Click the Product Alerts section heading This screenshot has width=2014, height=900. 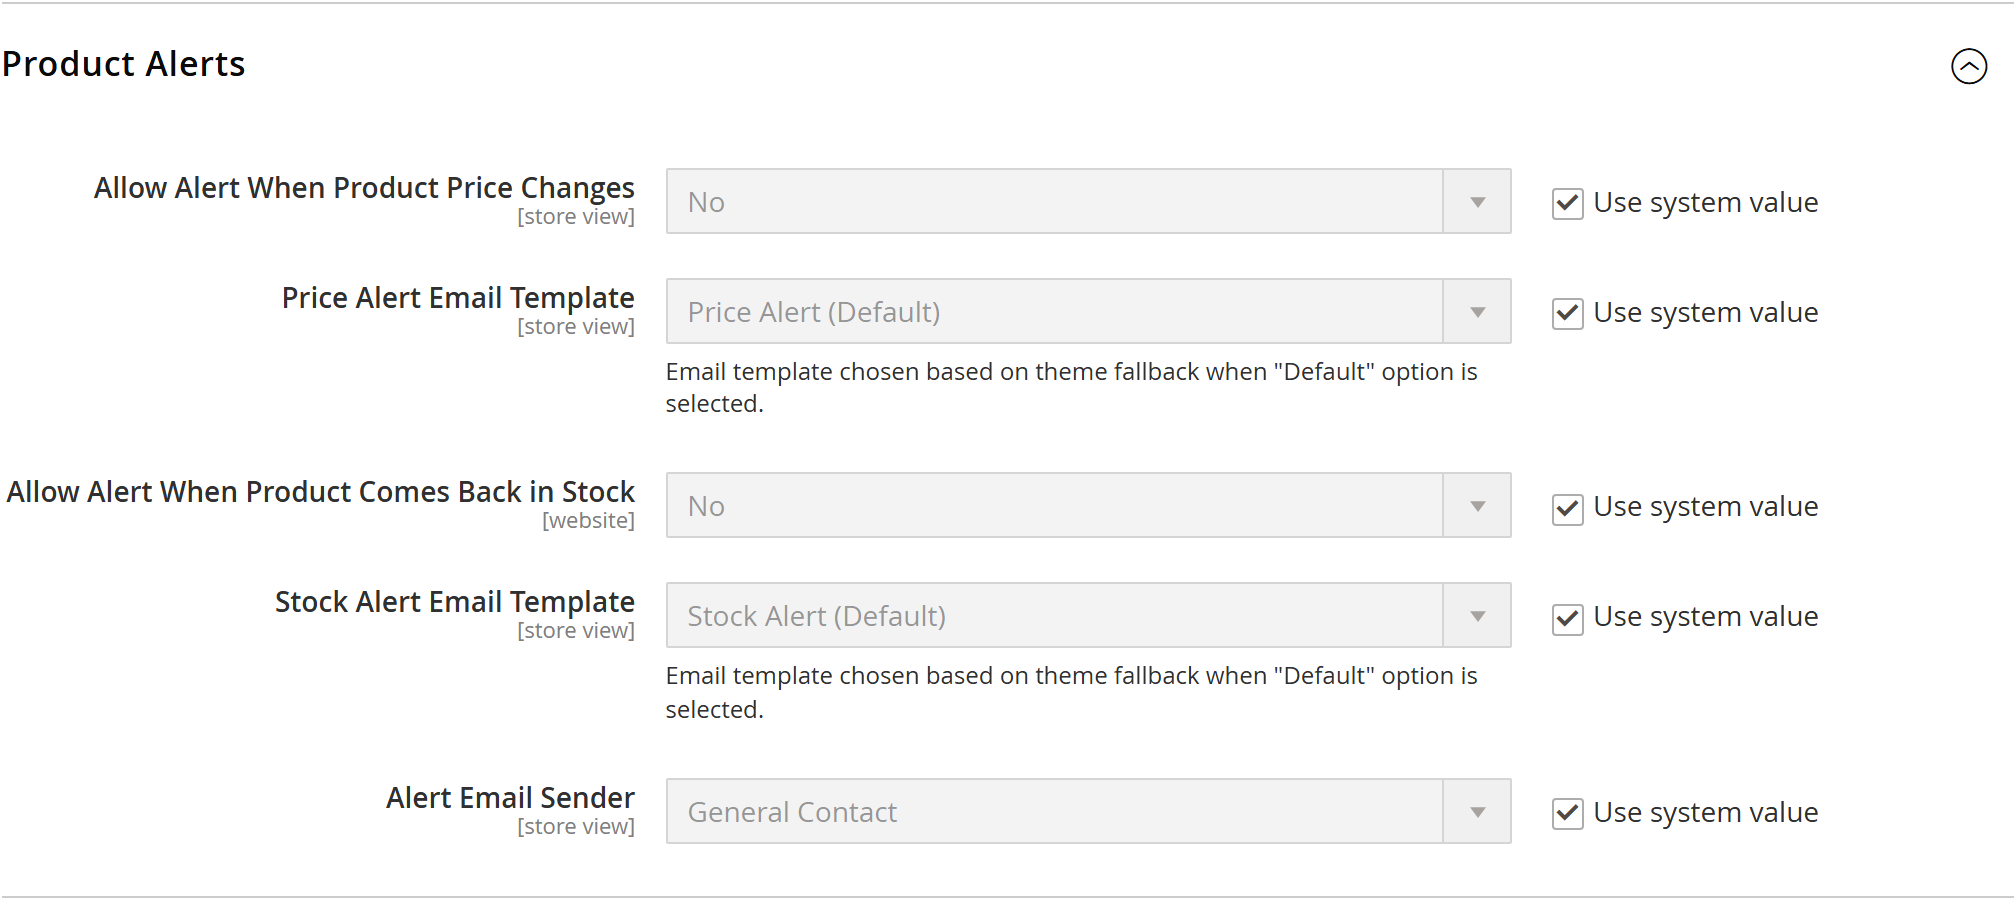123,64
